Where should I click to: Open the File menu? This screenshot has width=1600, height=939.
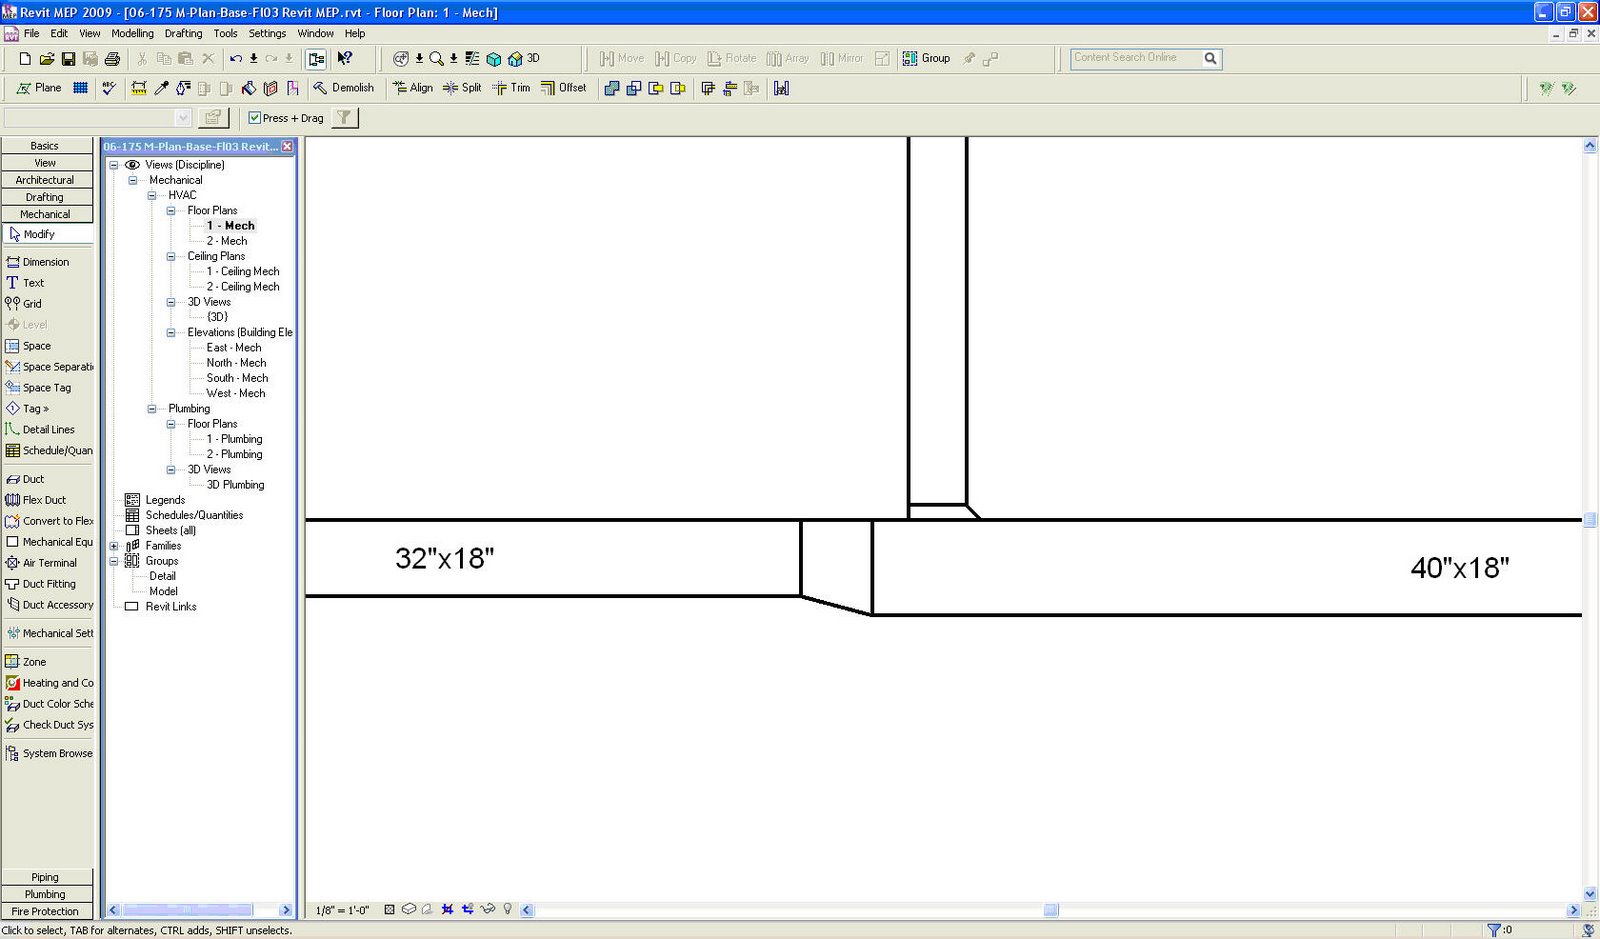tap(32, 33)
